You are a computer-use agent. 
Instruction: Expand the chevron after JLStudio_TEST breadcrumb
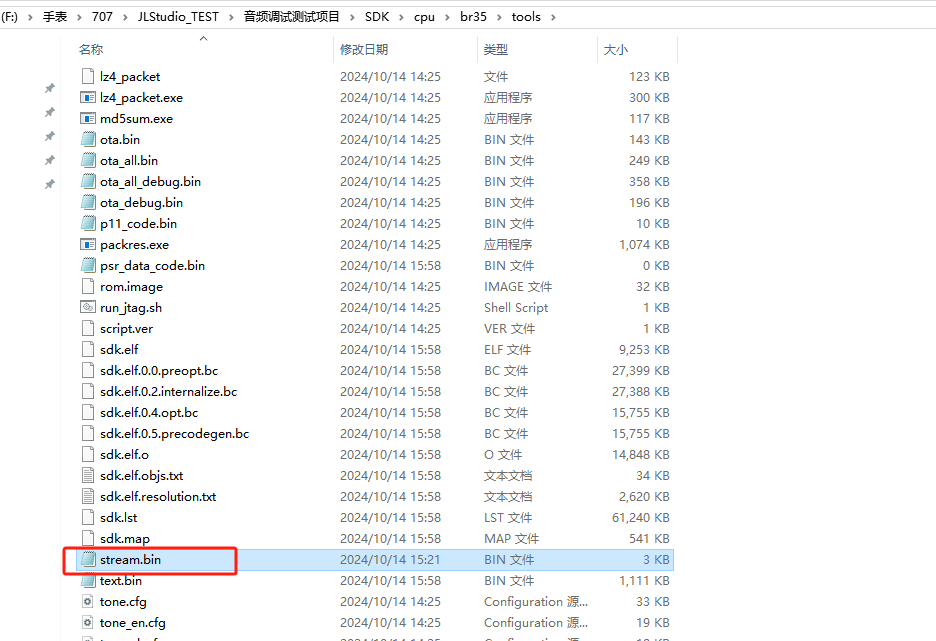pos(231,17)
